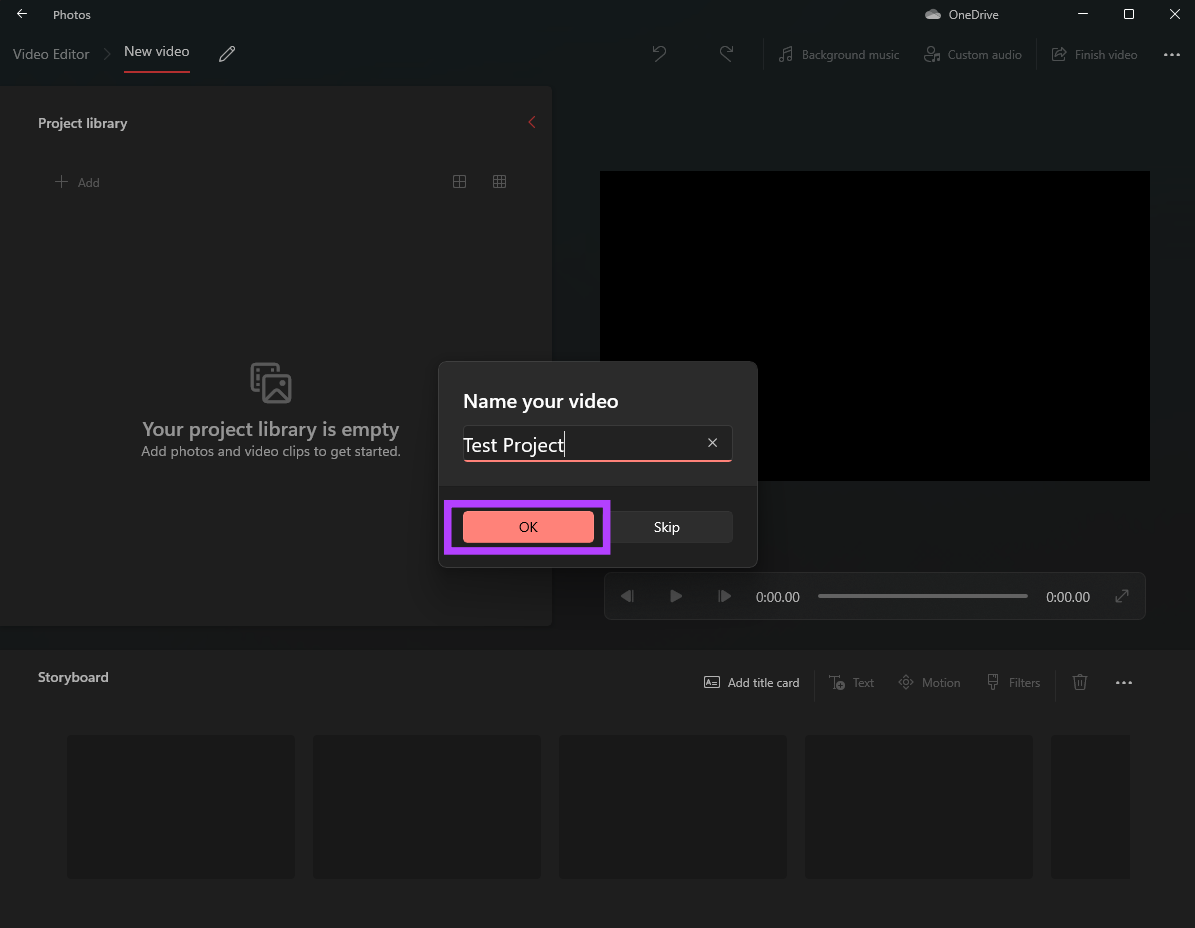
Task: Clear the Test Project text field
Action: coord(712,443)
